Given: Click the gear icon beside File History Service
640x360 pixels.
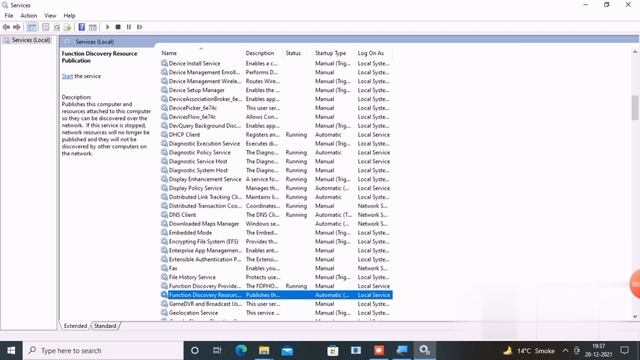Looking at the screenshot, I should (x=164, y=277).
